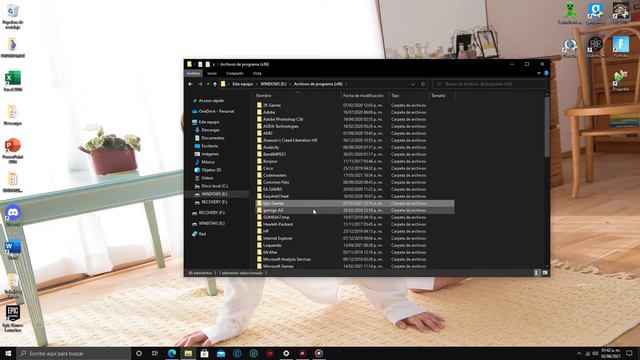
Task: Select the Recycle Bin desktop icon
Action: pyautogui.click(x=13, y=16)
